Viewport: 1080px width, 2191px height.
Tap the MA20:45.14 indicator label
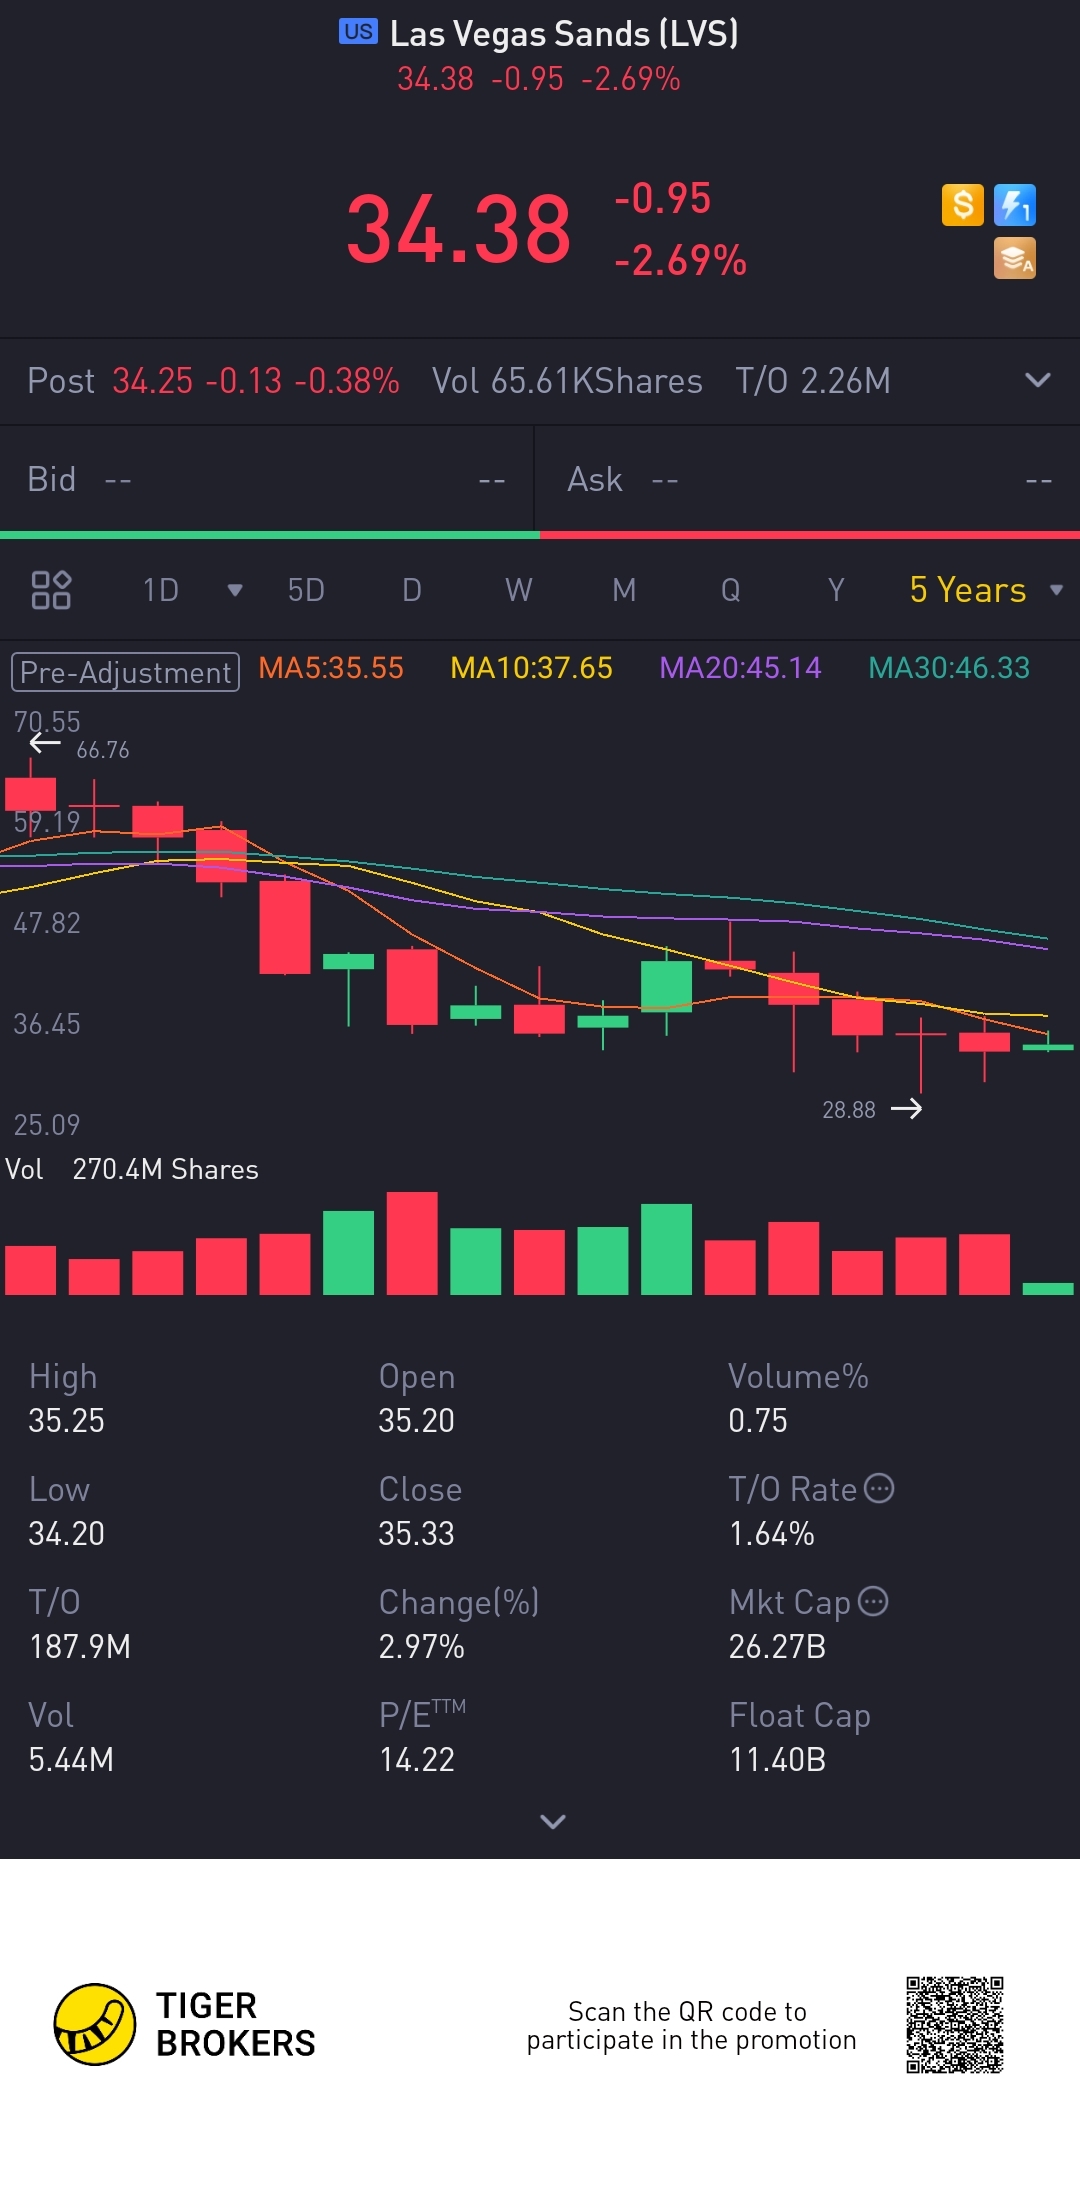(740, 668)
